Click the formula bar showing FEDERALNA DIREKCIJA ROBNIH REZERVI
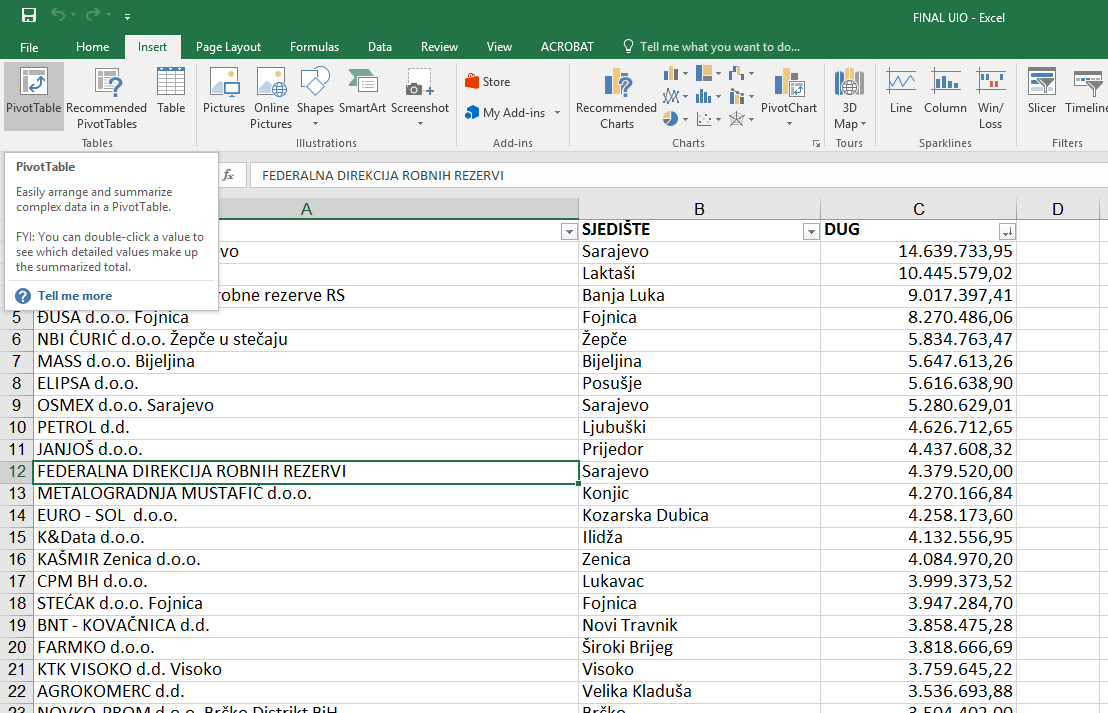The width and height of the screenshot is (1108, 713). coord(678,175)
